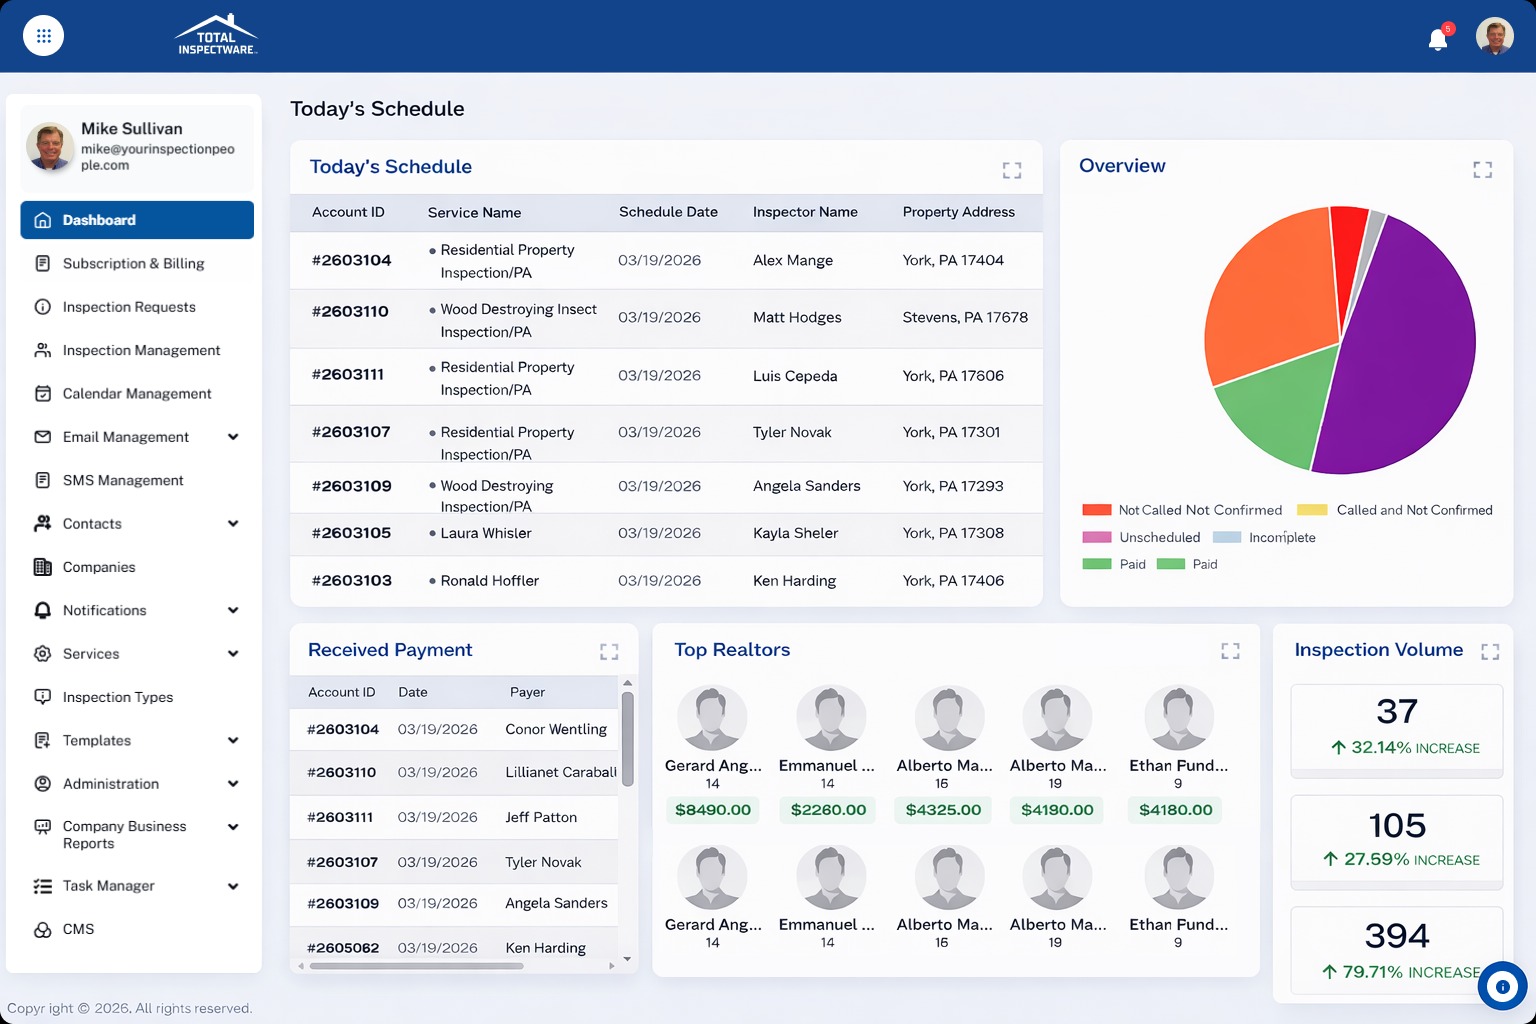Screen dimensions: 1536x1024
Task: Click the Received Payment vertical scrollbar
Action: [x=627, y=740]
